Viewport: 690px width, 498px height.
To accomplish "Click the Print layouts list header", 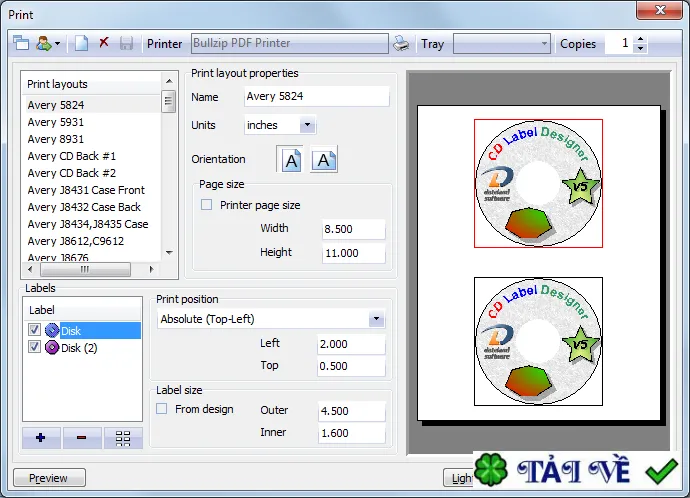I will click(92, 84).
